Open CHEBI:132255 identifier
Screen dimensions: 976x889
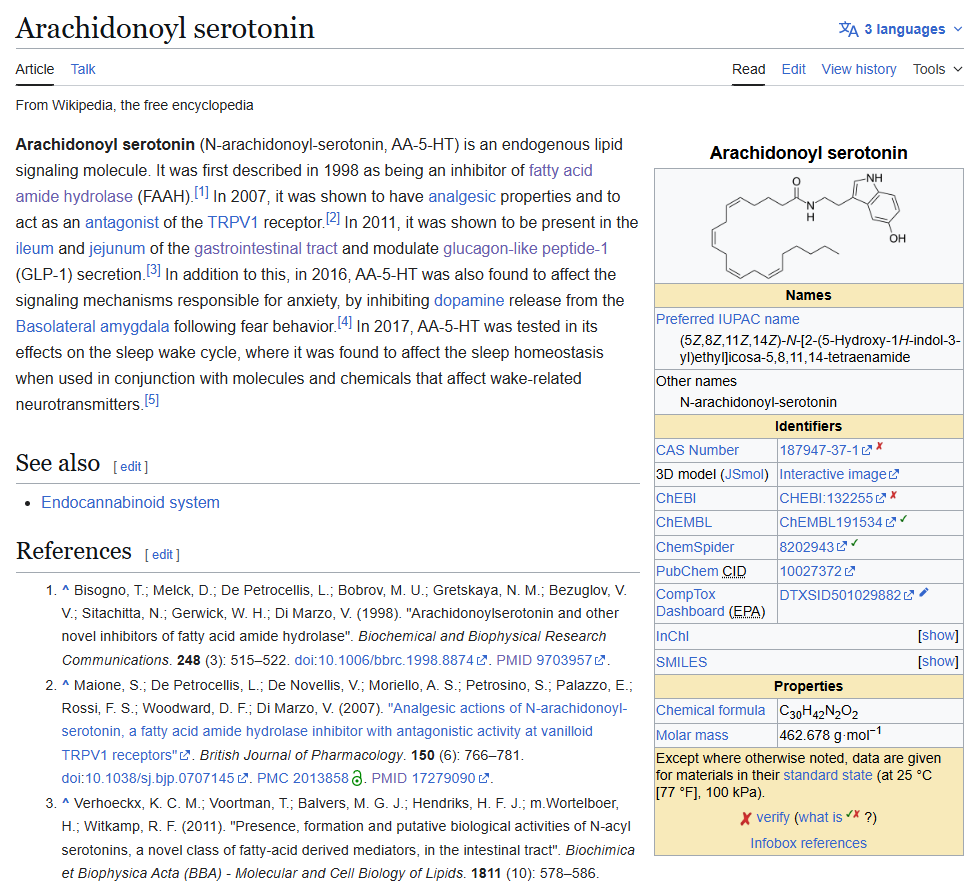[826, 499]
